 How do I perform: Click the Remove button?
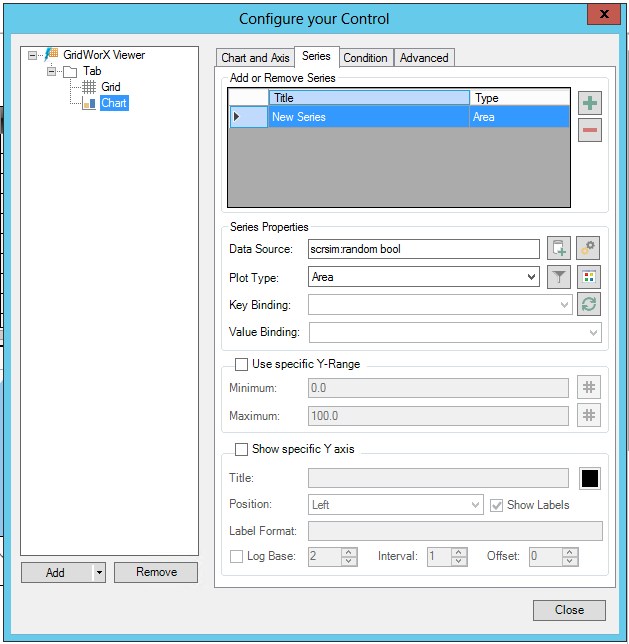156,572
